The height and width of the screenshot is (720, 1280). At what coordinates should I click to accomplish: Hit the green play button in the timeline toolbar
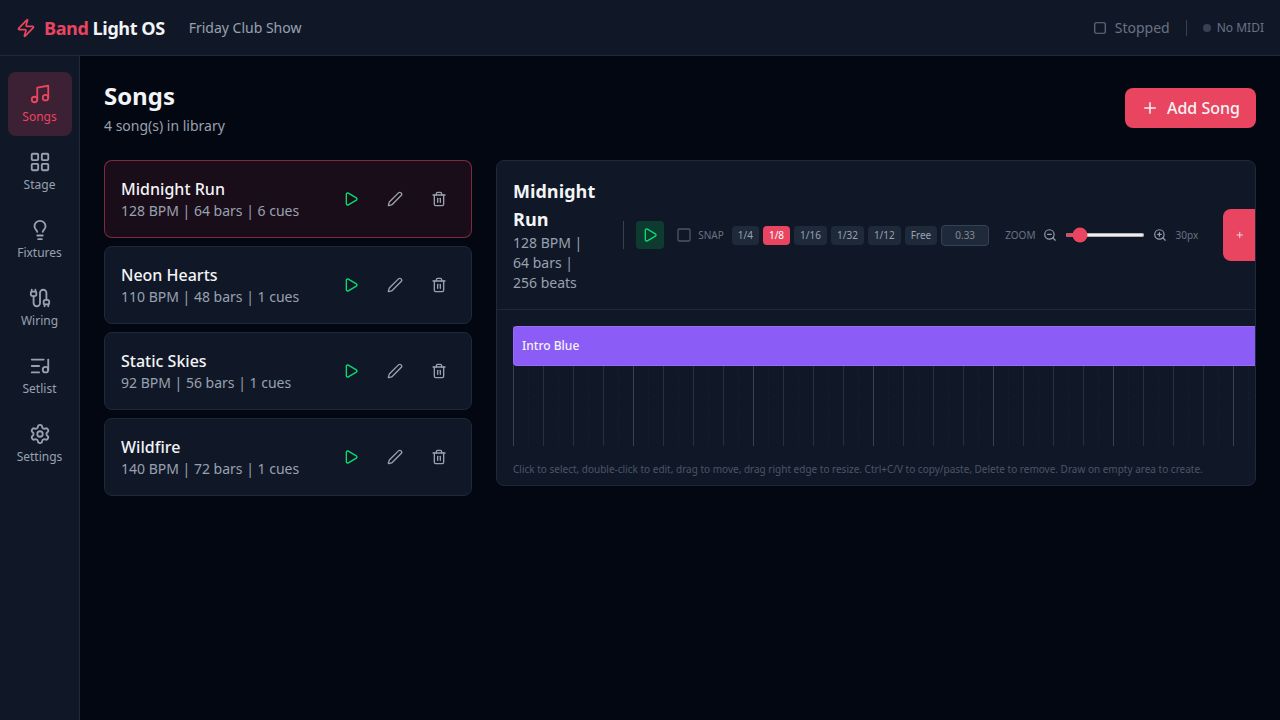pos(650,235)
